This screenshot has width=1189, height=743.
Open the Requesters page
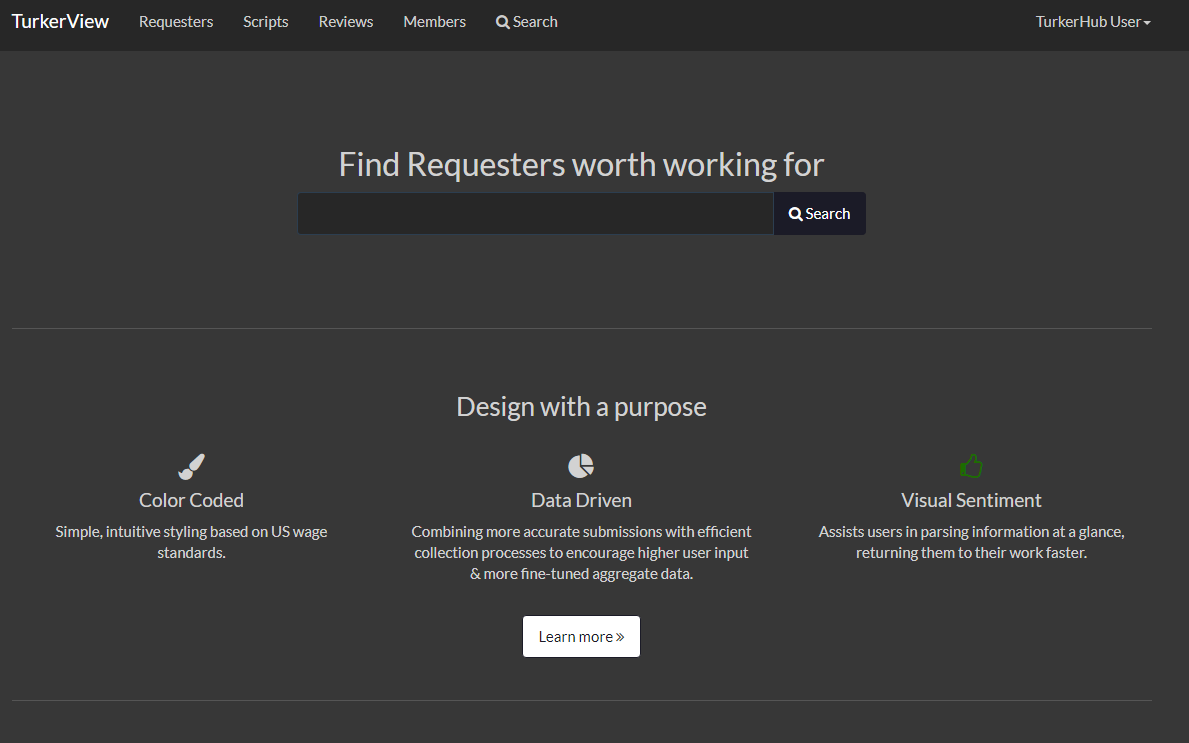point(175,21)
